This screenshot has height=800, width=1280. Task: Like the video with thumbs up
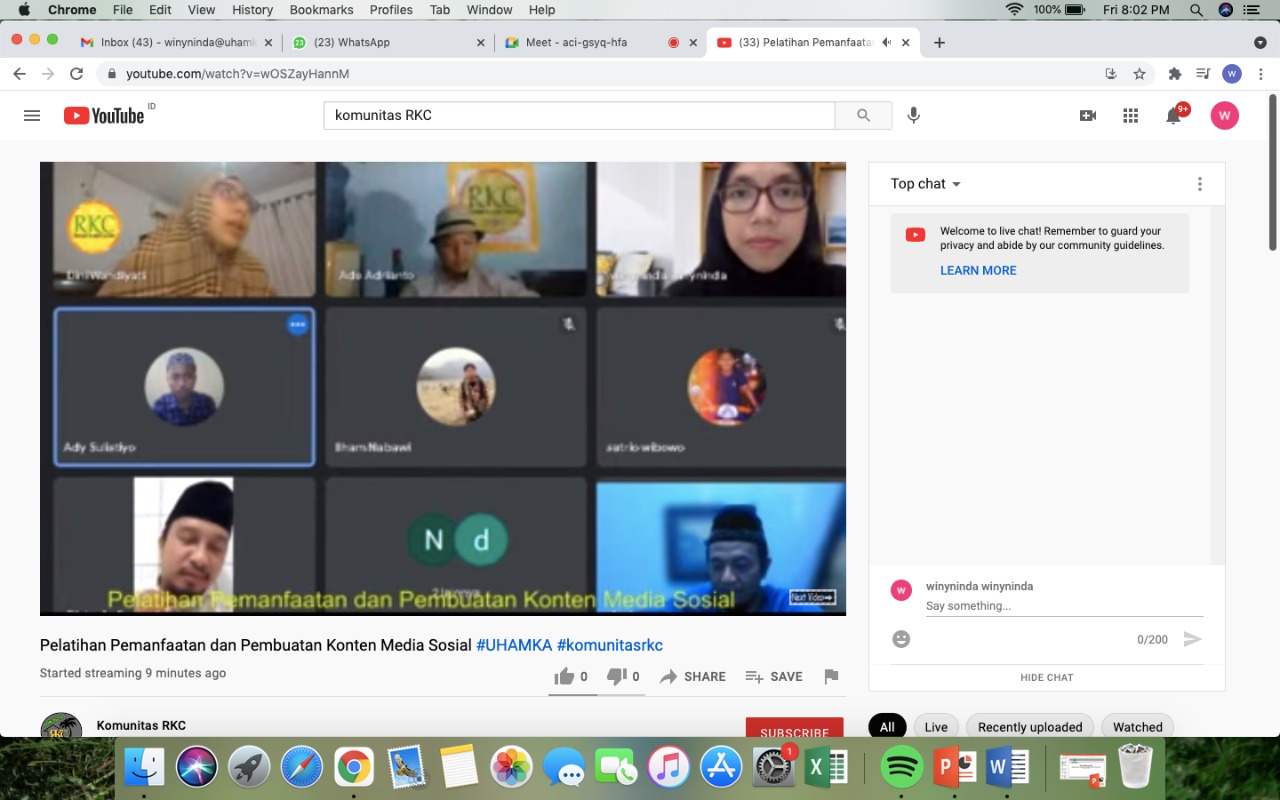click(x=565, y=677)
